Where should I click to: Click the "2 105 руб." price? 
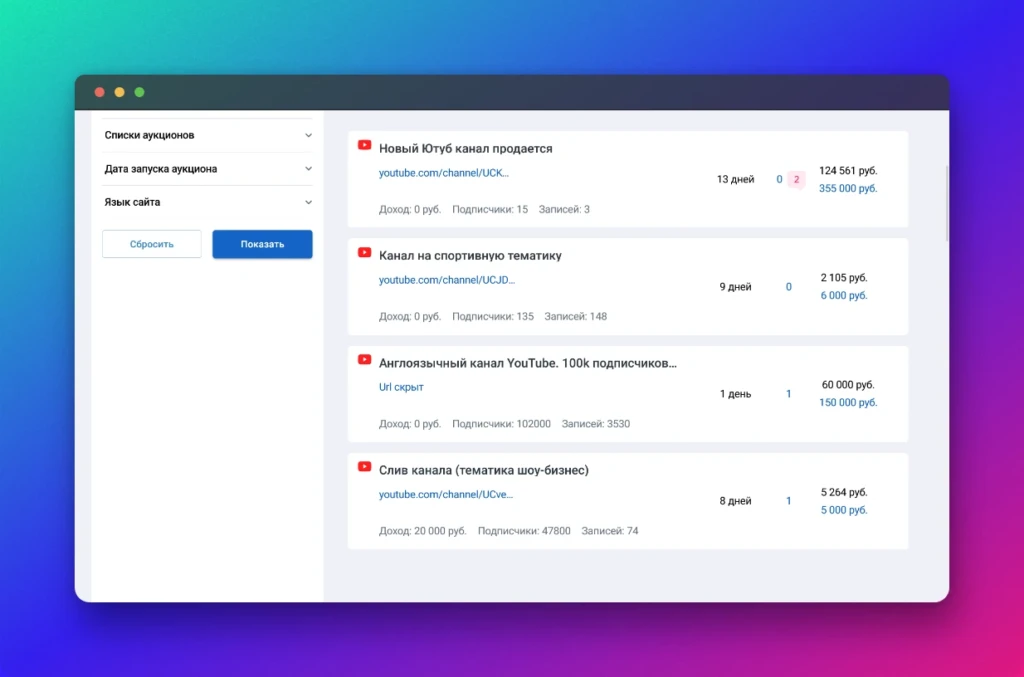(x=844, y=277)
